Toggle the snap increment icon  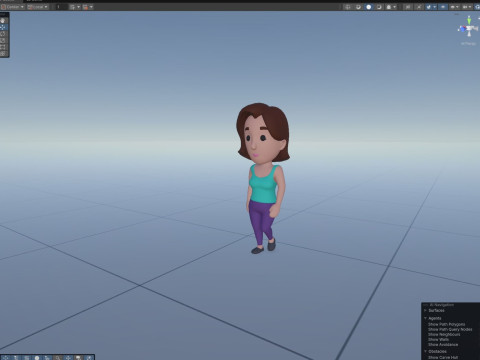(85, 7)
